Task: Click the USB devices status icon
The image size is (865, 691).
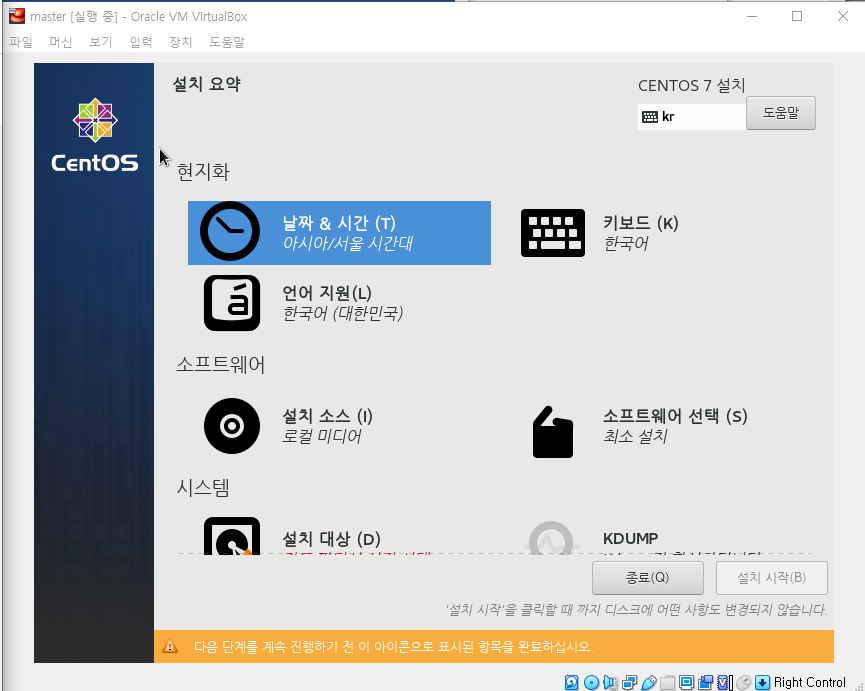Action: tap(649, 682)
